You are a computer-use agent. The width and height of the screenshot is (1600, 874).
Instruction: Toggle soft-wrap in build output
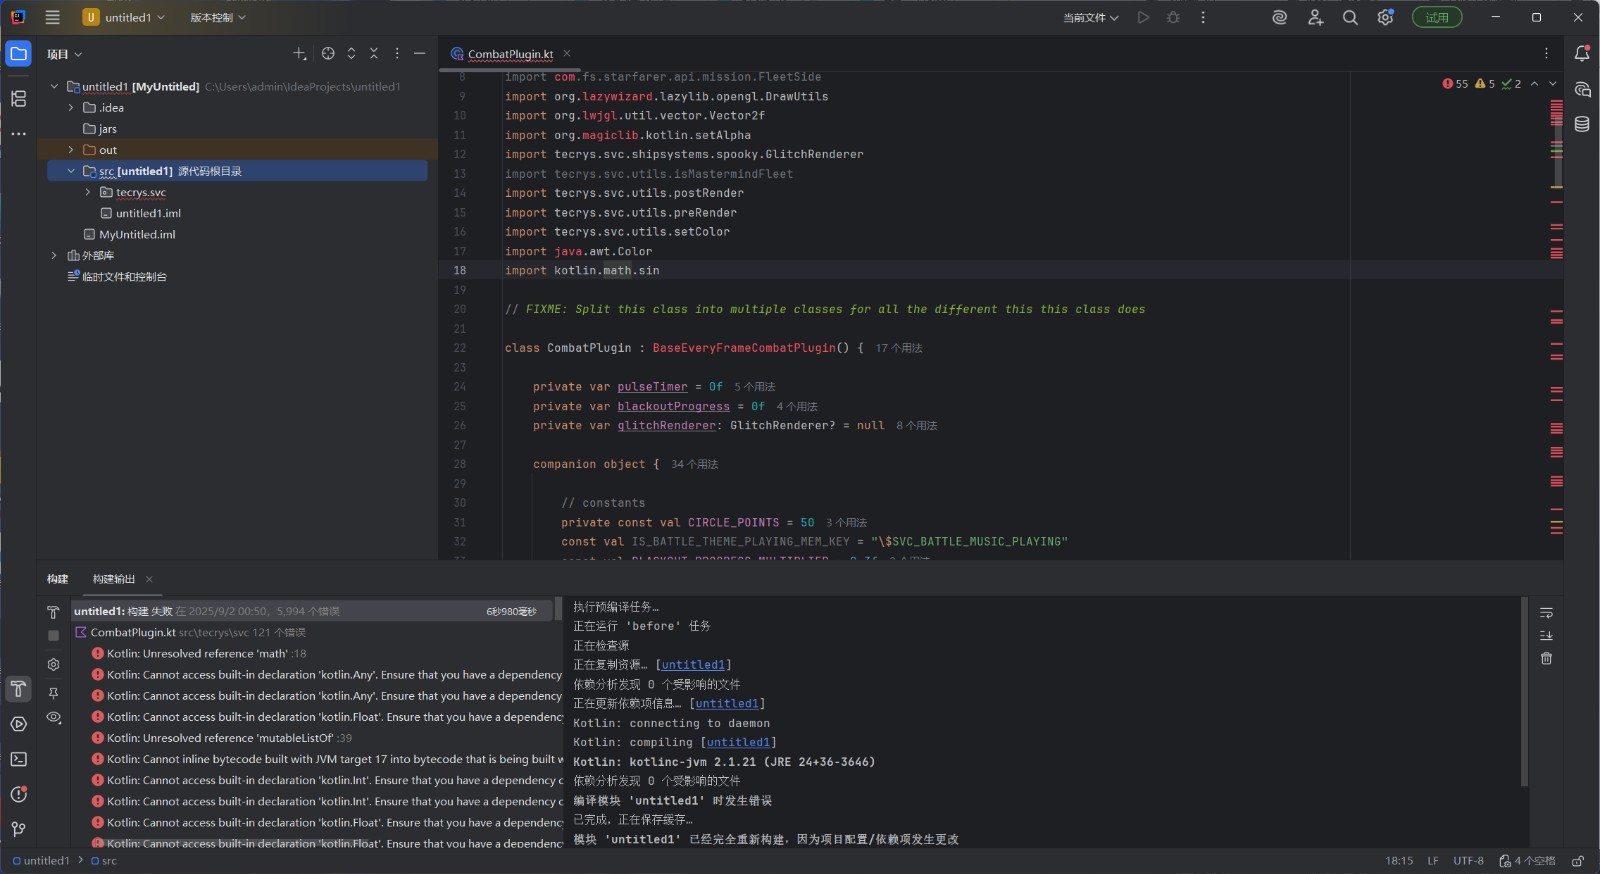coord(1546,613)
